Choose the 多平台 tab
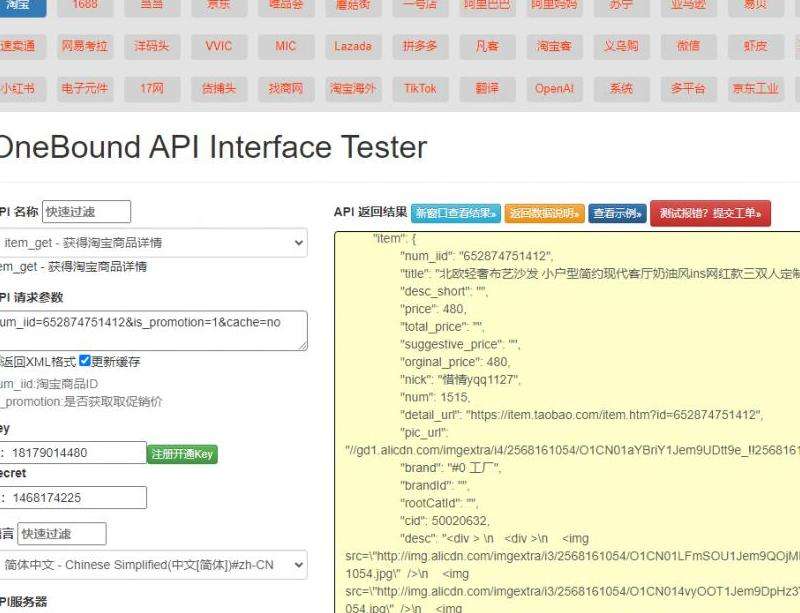This screenshot has height=613, width=800. 688,89
